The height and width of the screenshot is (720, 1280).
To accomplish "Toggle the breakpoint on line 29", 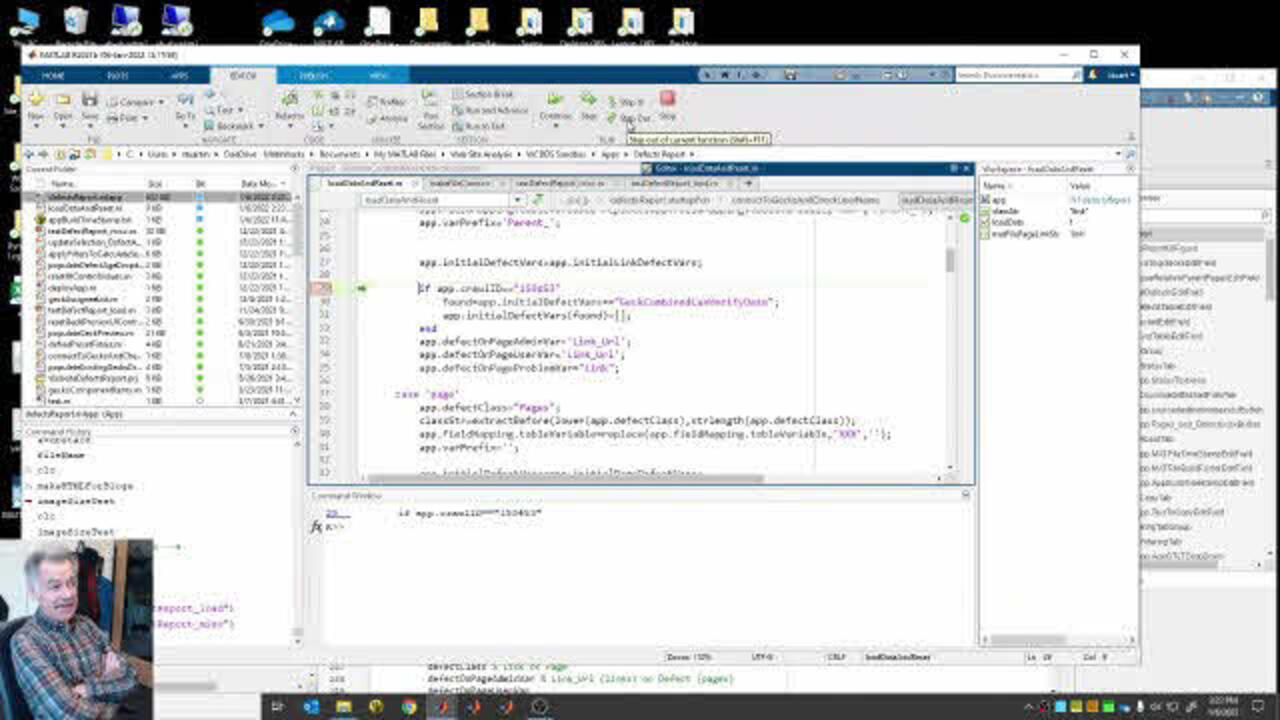I will 323,288.
